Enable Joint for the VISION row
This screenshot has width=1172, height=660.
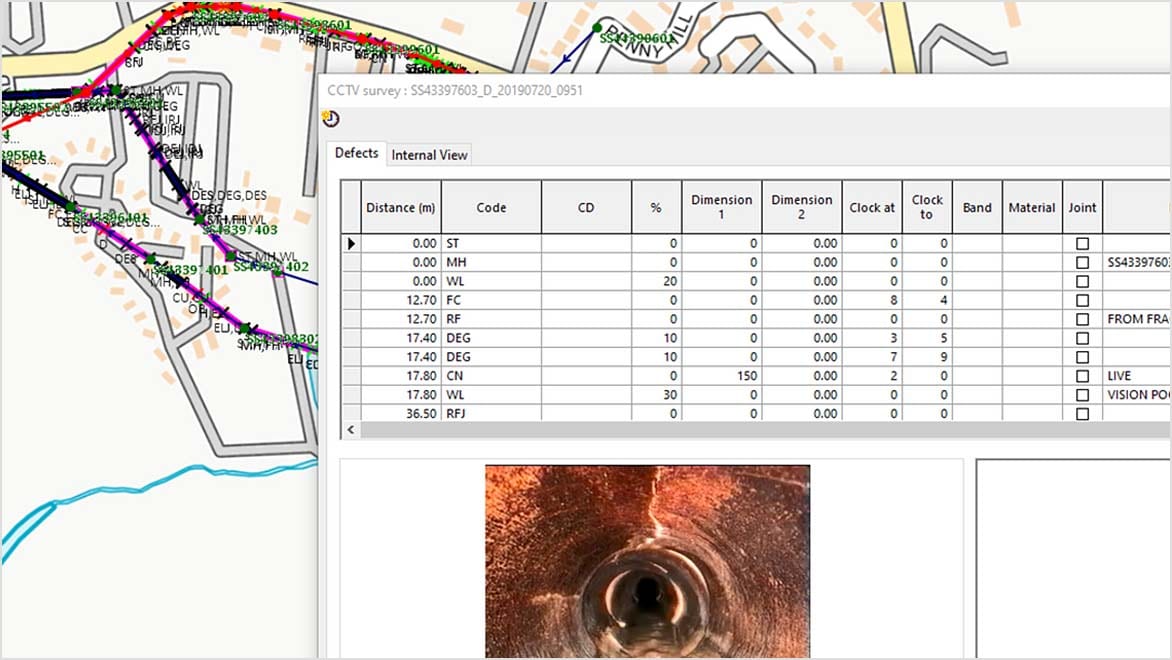1082,395
